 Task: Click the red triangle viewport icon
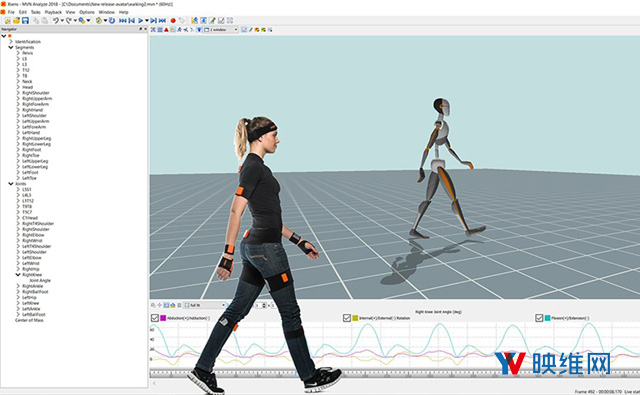click(x=166, y=30)
